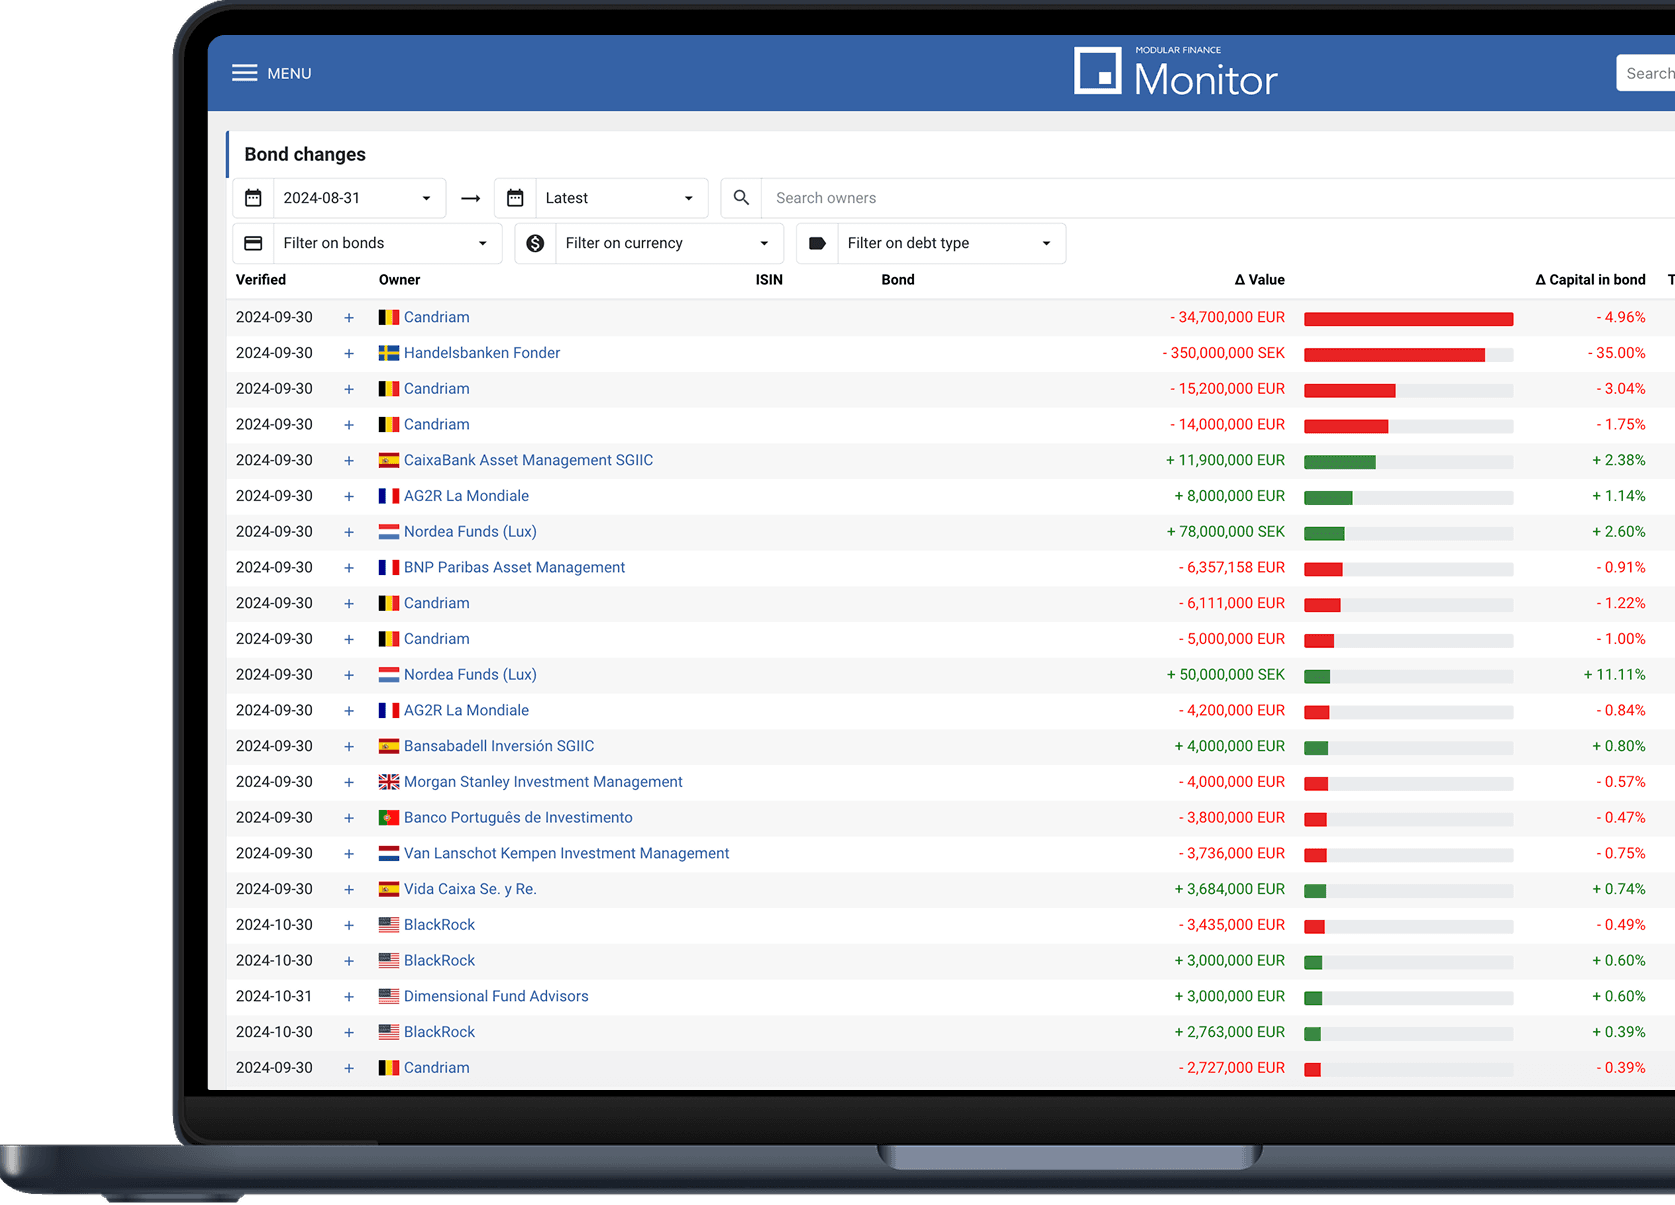Click the Search owners input field
This screenshot has height=1205, width=1675.
(x=1218, y=198)
